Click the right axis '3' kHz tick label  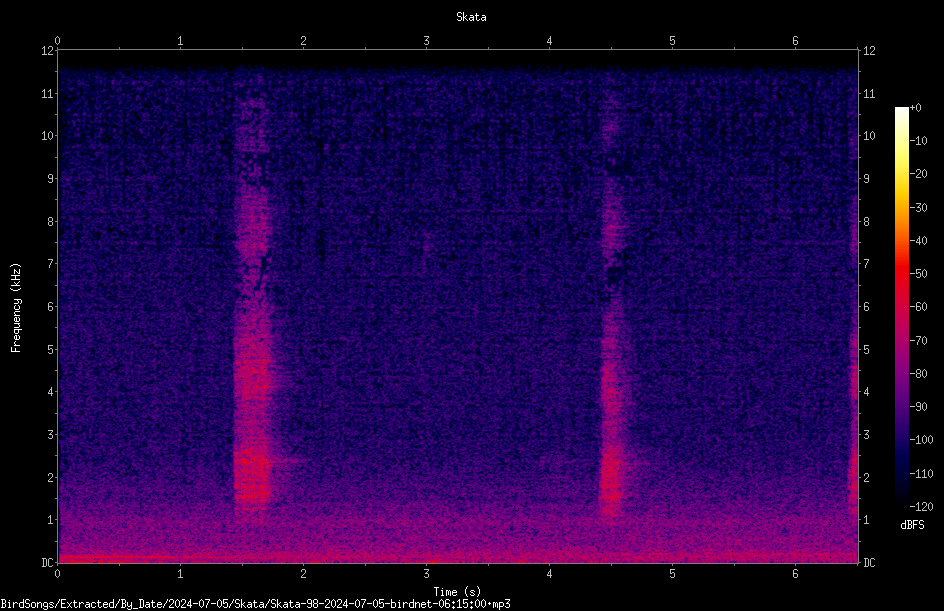pos(866,434)
